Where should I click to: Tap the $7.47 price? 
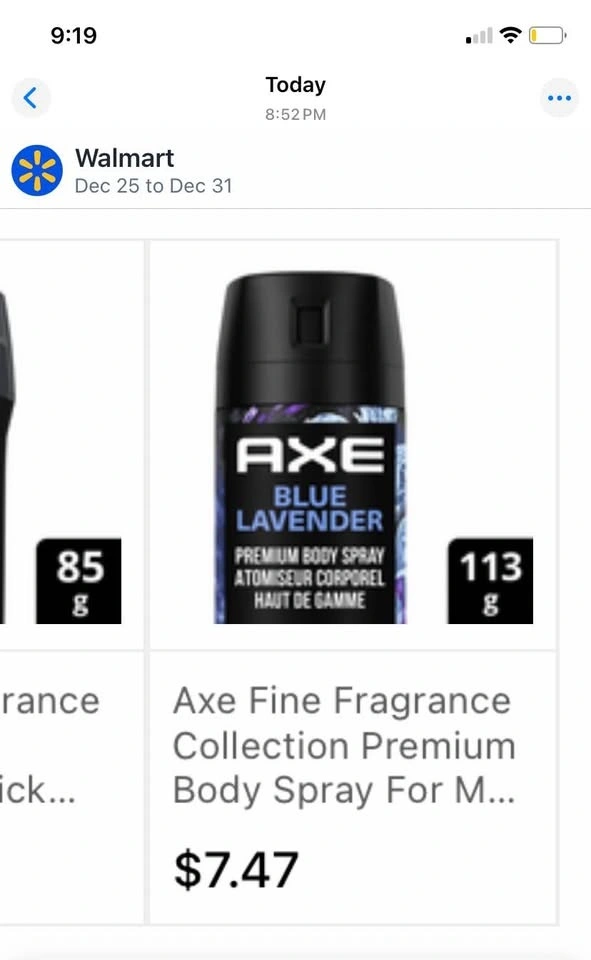point(236,869)
